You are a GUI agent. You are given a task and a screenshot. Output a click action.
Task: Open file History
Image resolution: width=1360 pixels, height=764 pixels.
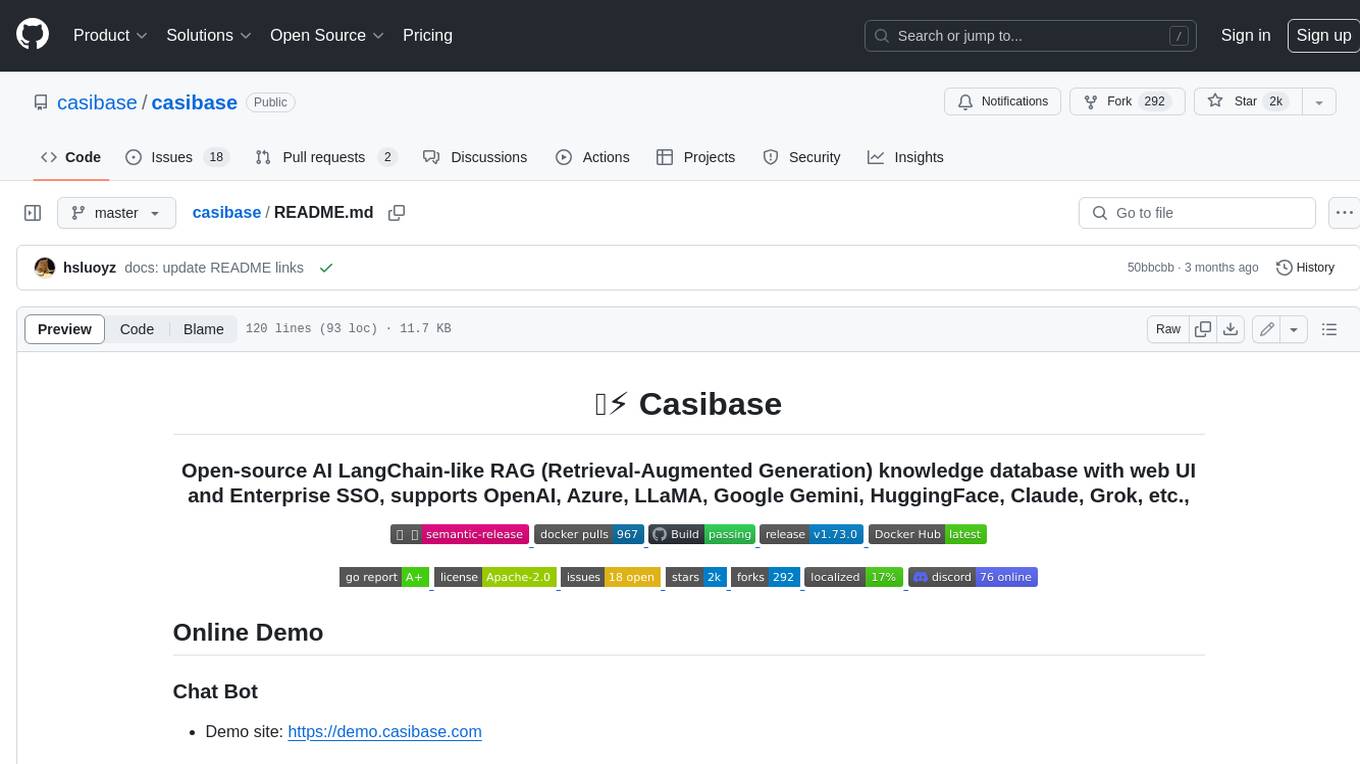click(x=1305, y=268)
